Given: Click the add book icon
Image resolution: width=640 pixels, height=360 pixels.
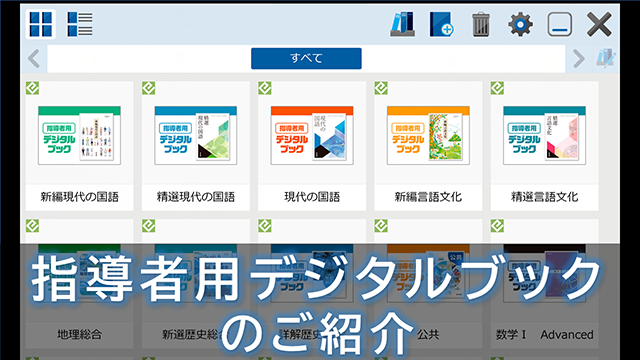Looking at the screenshot, I should (441, 24).
